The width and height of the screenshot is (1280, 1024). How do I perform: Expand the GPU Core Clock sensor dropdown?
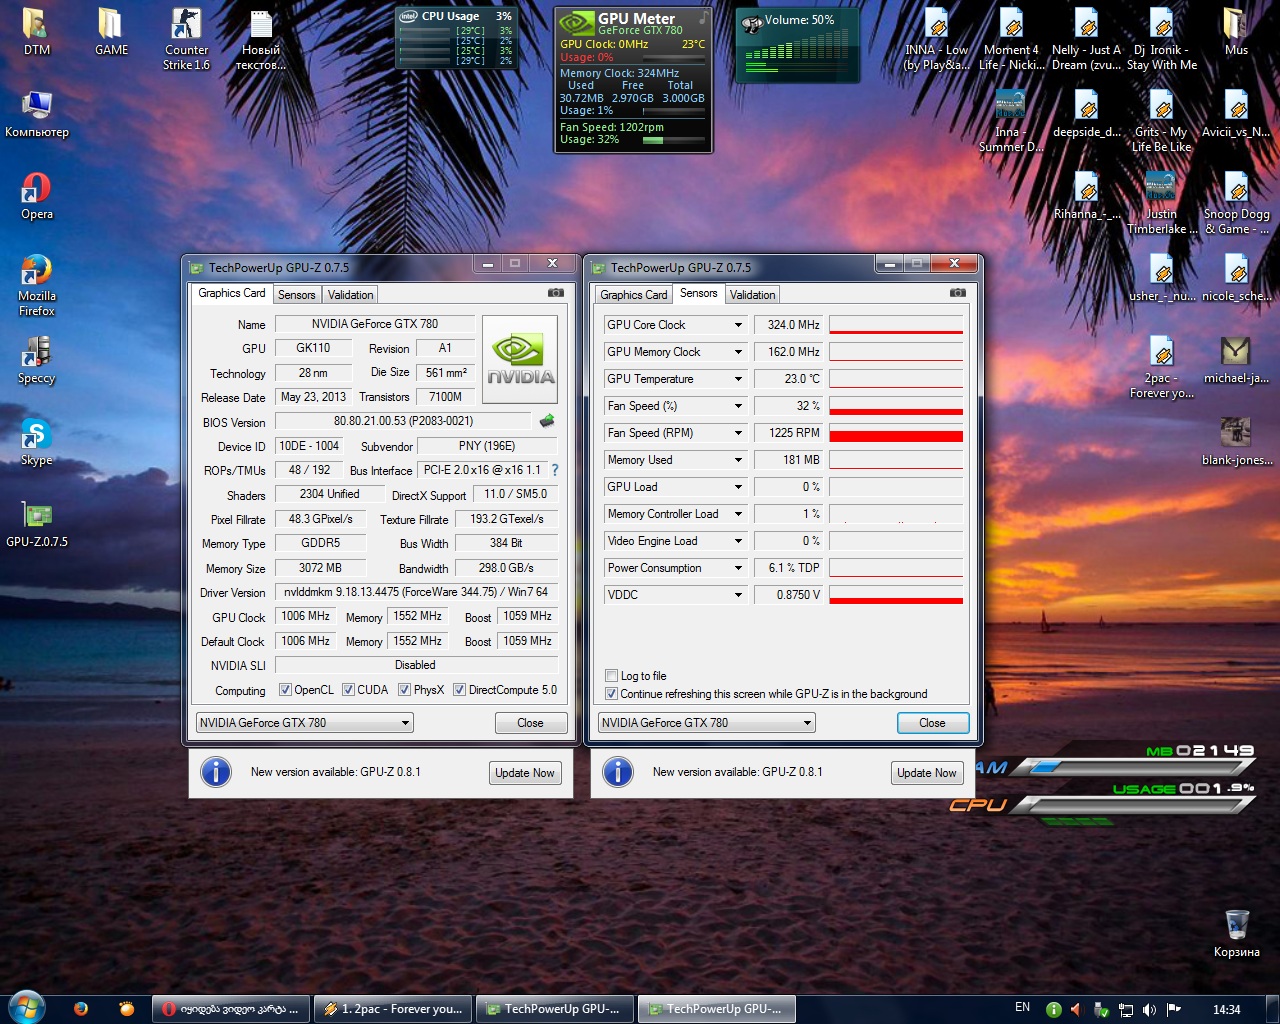(x=738, y=325)
